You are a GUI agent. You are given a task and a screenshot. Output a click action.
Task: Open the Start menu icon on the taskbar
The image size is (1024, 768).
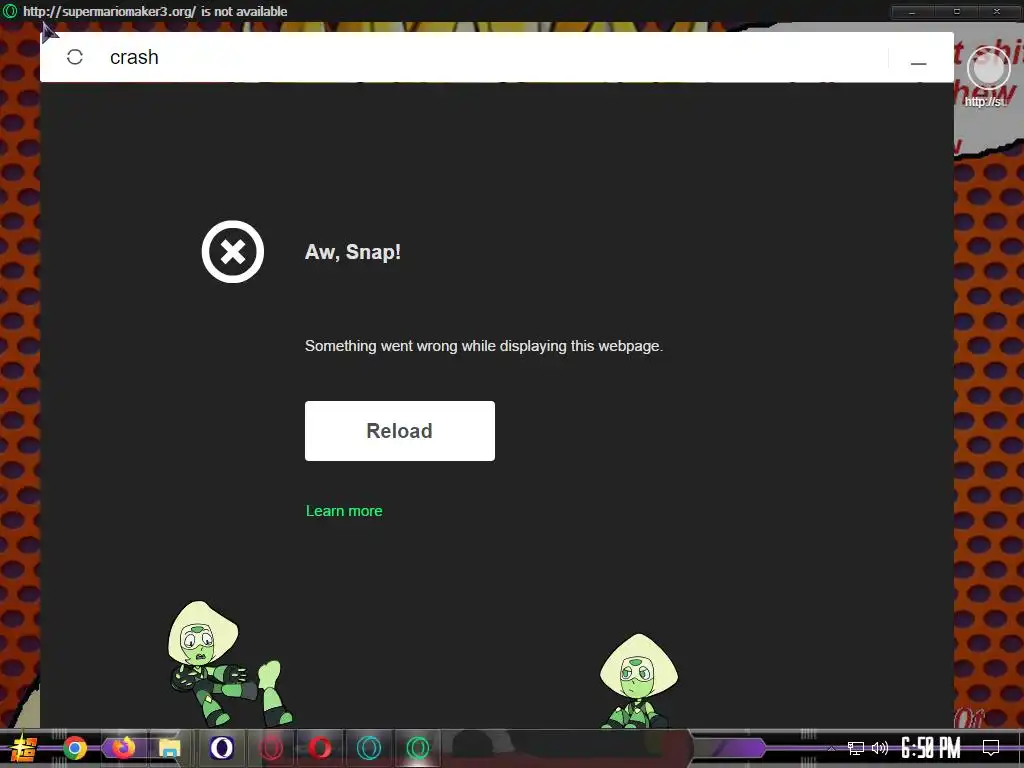tap(22, 748)
